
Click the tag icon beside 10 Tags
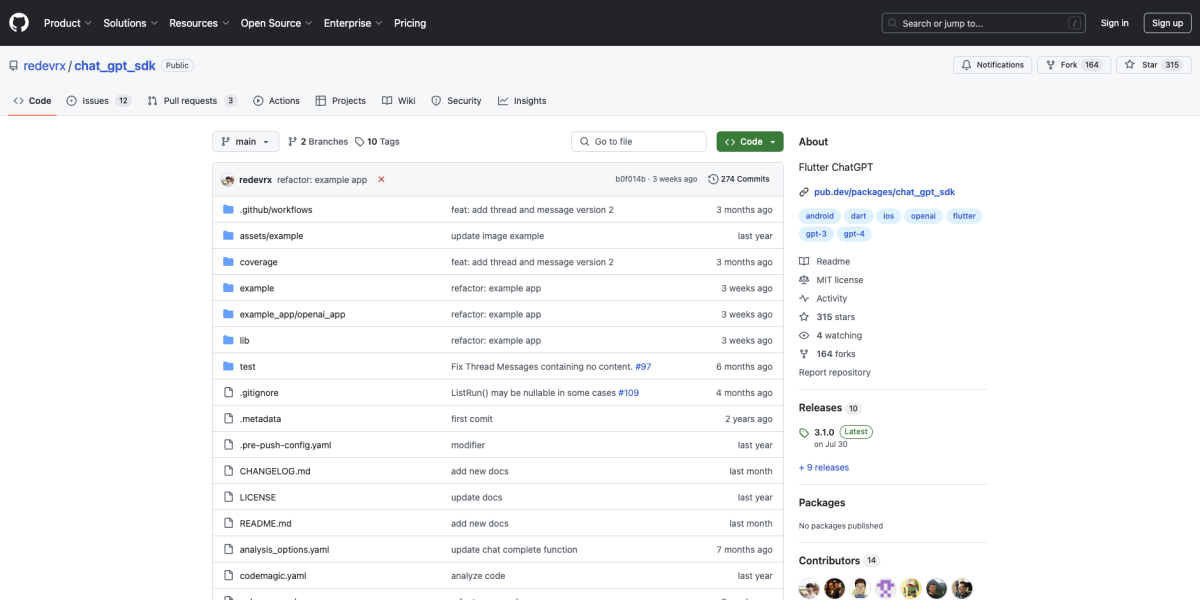[362, 141]
